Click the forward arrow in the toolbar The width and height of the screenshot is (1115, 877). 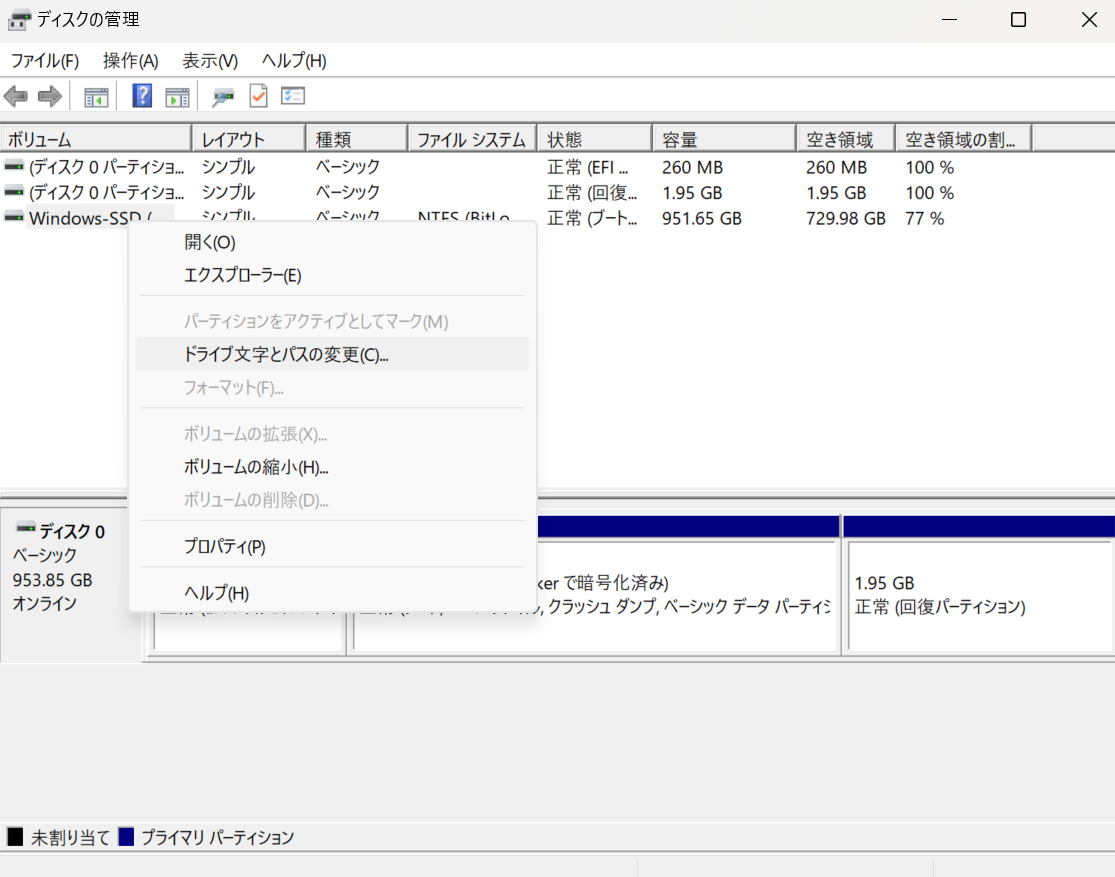49,96
